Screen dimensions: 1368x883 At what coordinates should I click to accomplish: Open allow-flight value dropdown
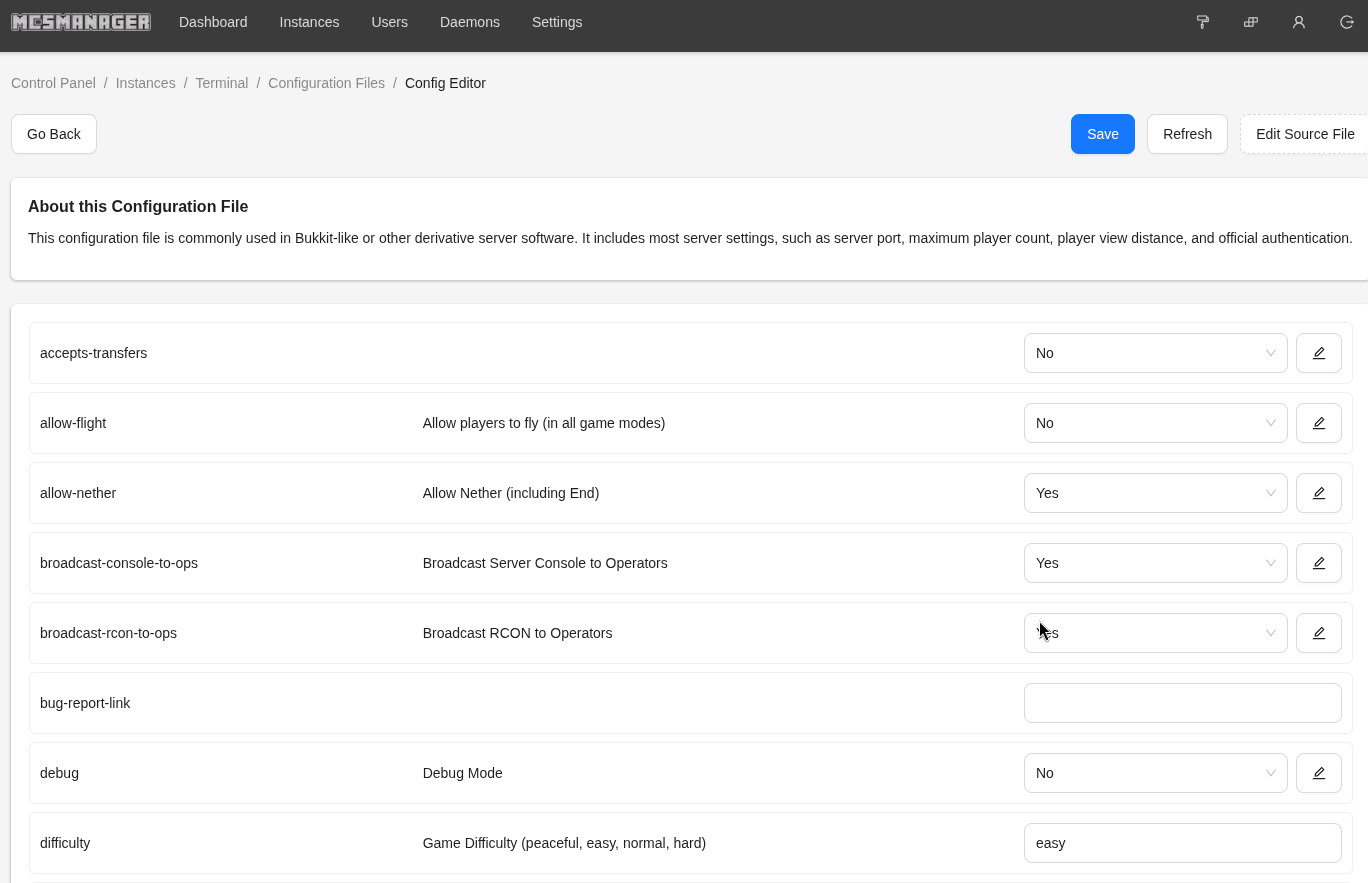click(1156, 423)
